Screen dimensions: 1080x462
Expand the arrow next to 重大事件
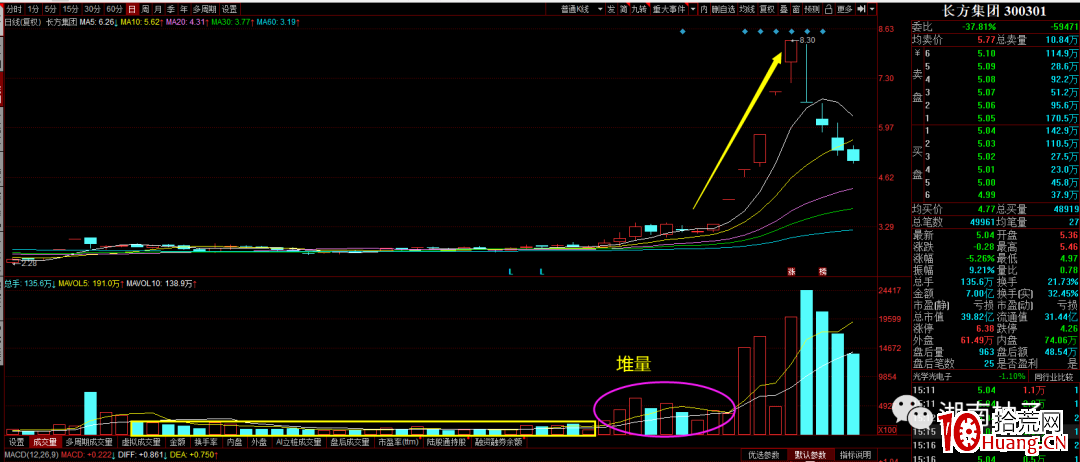[x=693, y=9]
